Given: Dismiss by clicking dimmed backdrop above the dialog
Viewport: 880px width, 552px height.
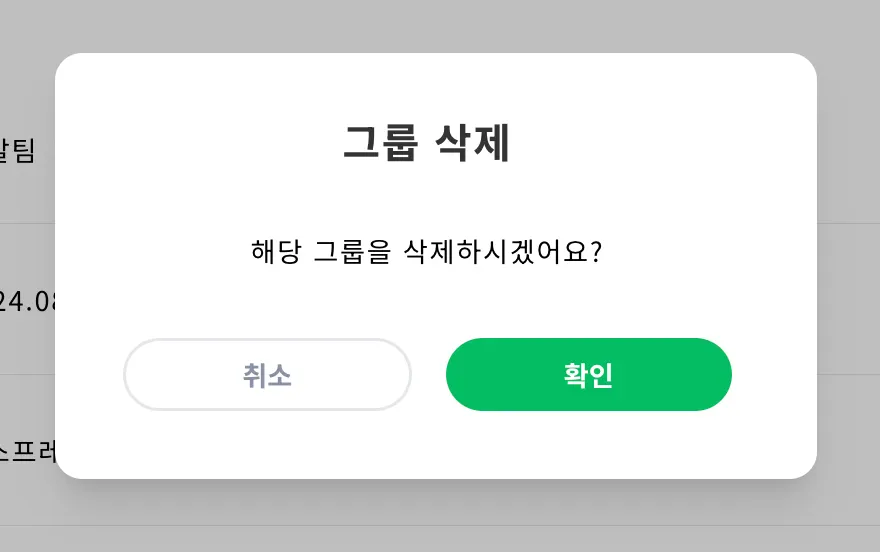Looking at the screenshot, I should pos(440,25).
